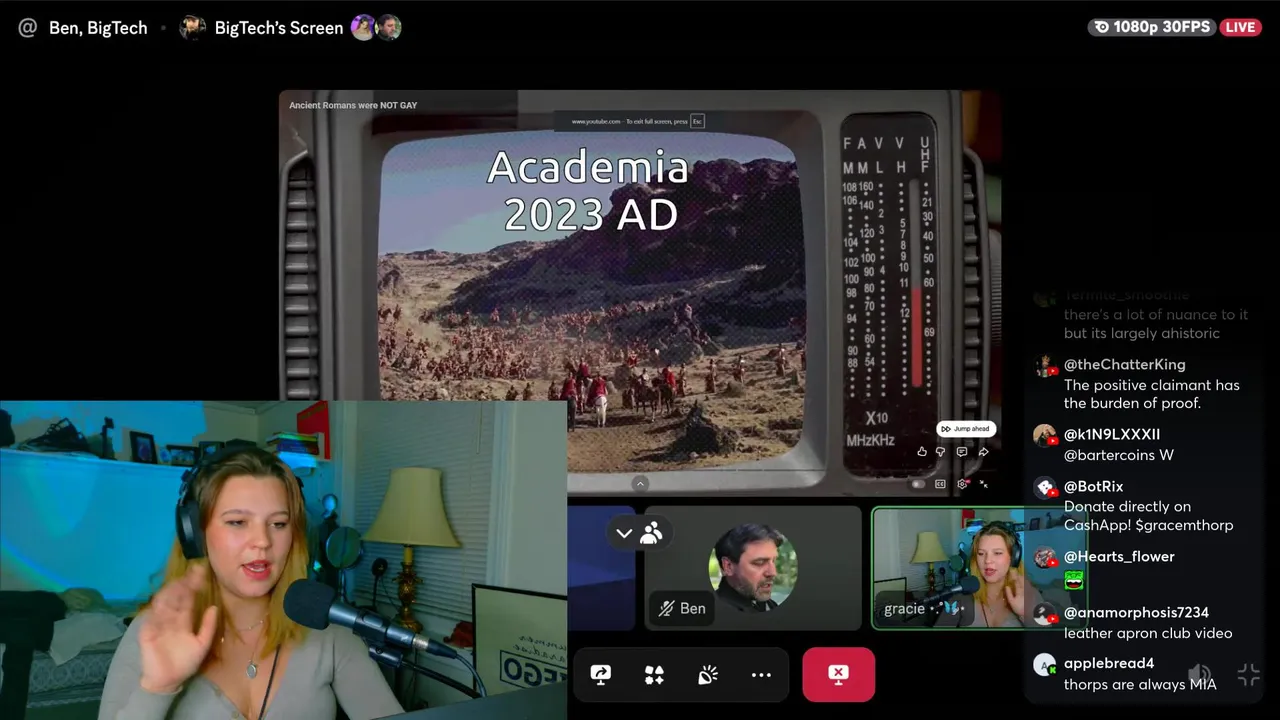Click BigTech's Screen title
Image resolution: width=1280 pixels, height=720 pixels.
coord(279,28)
